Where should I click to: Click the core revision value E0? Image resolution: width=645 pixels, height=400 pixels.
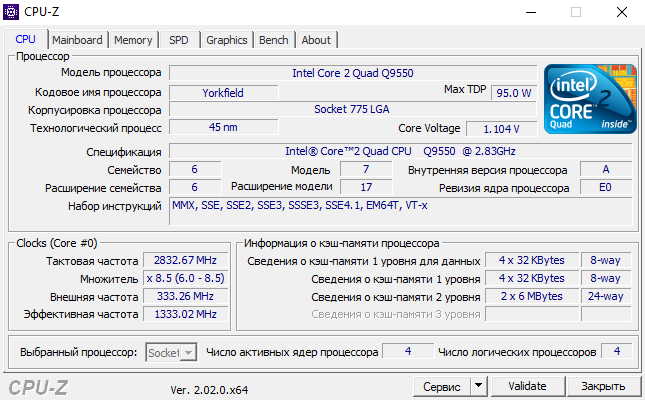[x=606, y=187]
